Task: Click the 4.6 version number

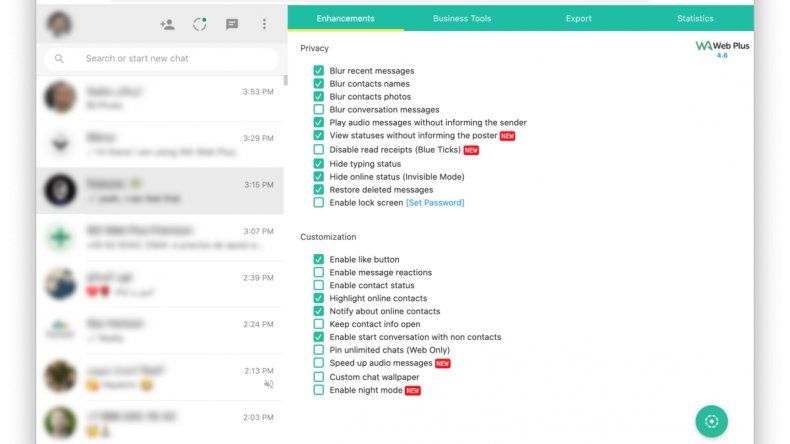Action: point(722,55)
